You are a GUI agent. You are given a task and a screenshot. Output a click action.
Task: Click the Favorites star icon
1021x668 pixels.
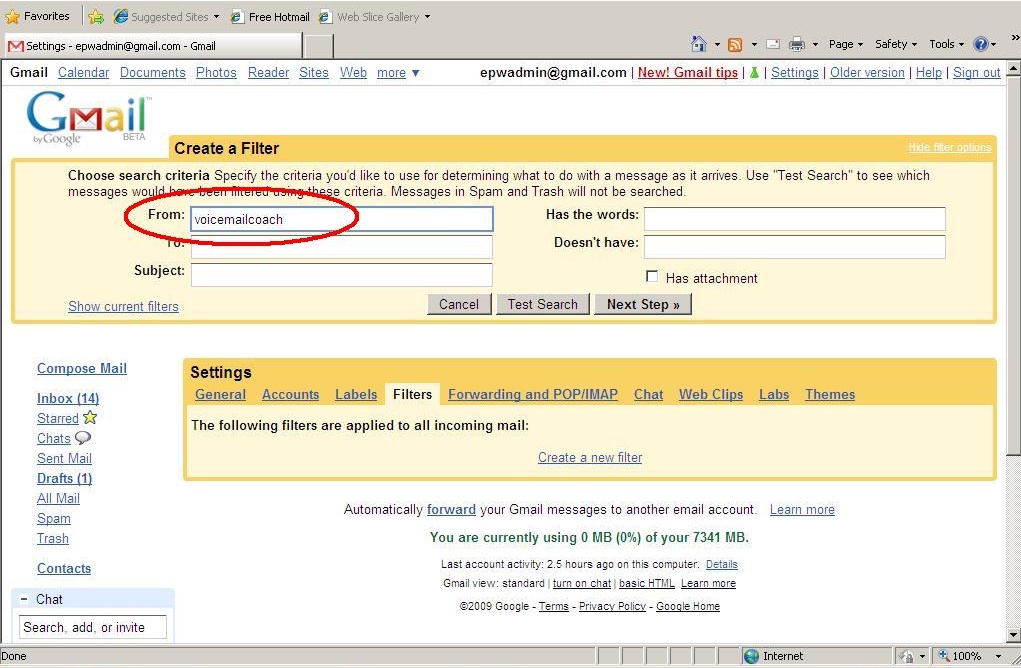12,16
